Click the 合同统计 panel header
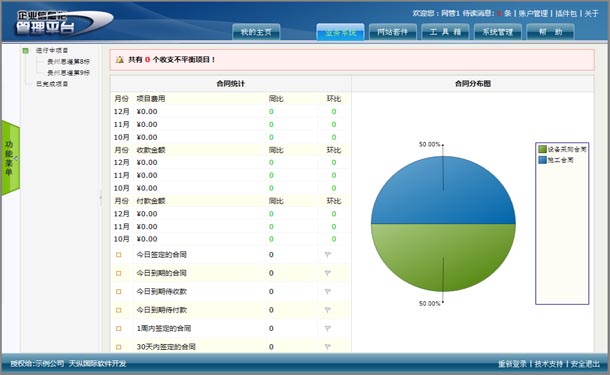 (x=231, y=84)
